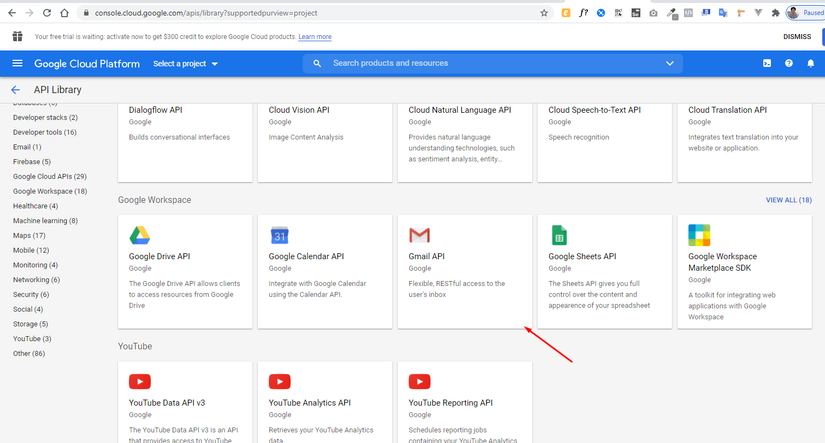Open Dialogflow API card
Viewport: 825px width, 443px height.
185,143
